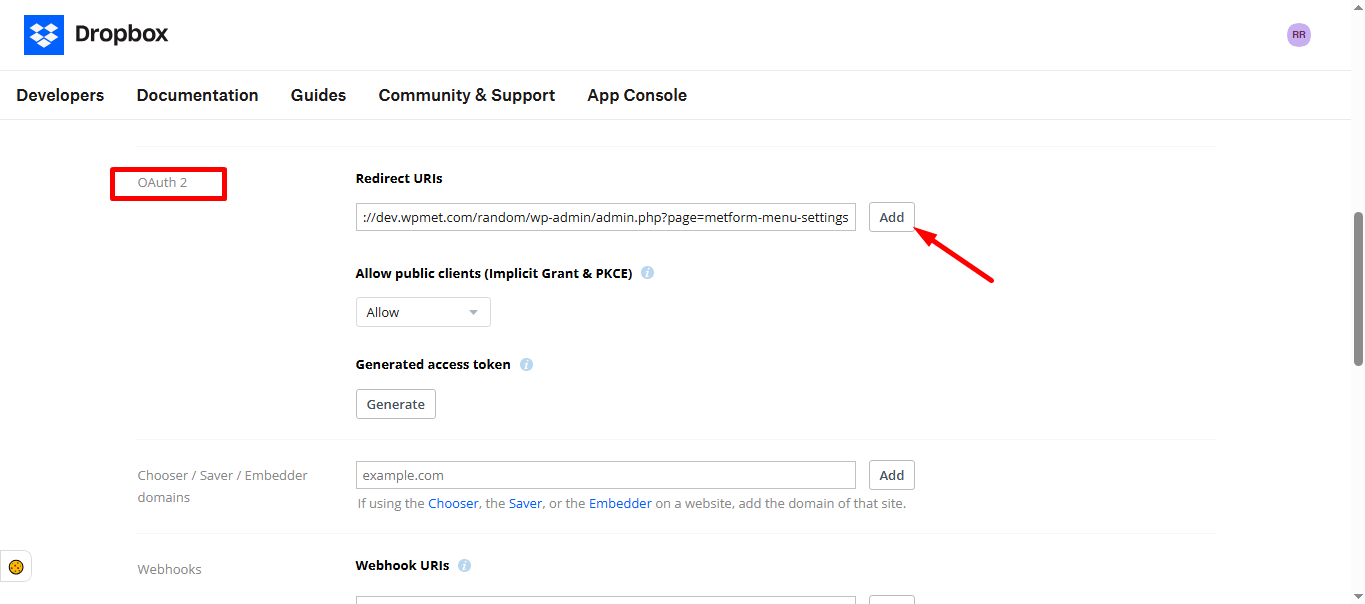
Task: Click info icon beside Generated access token
Action: click(526, 365)
